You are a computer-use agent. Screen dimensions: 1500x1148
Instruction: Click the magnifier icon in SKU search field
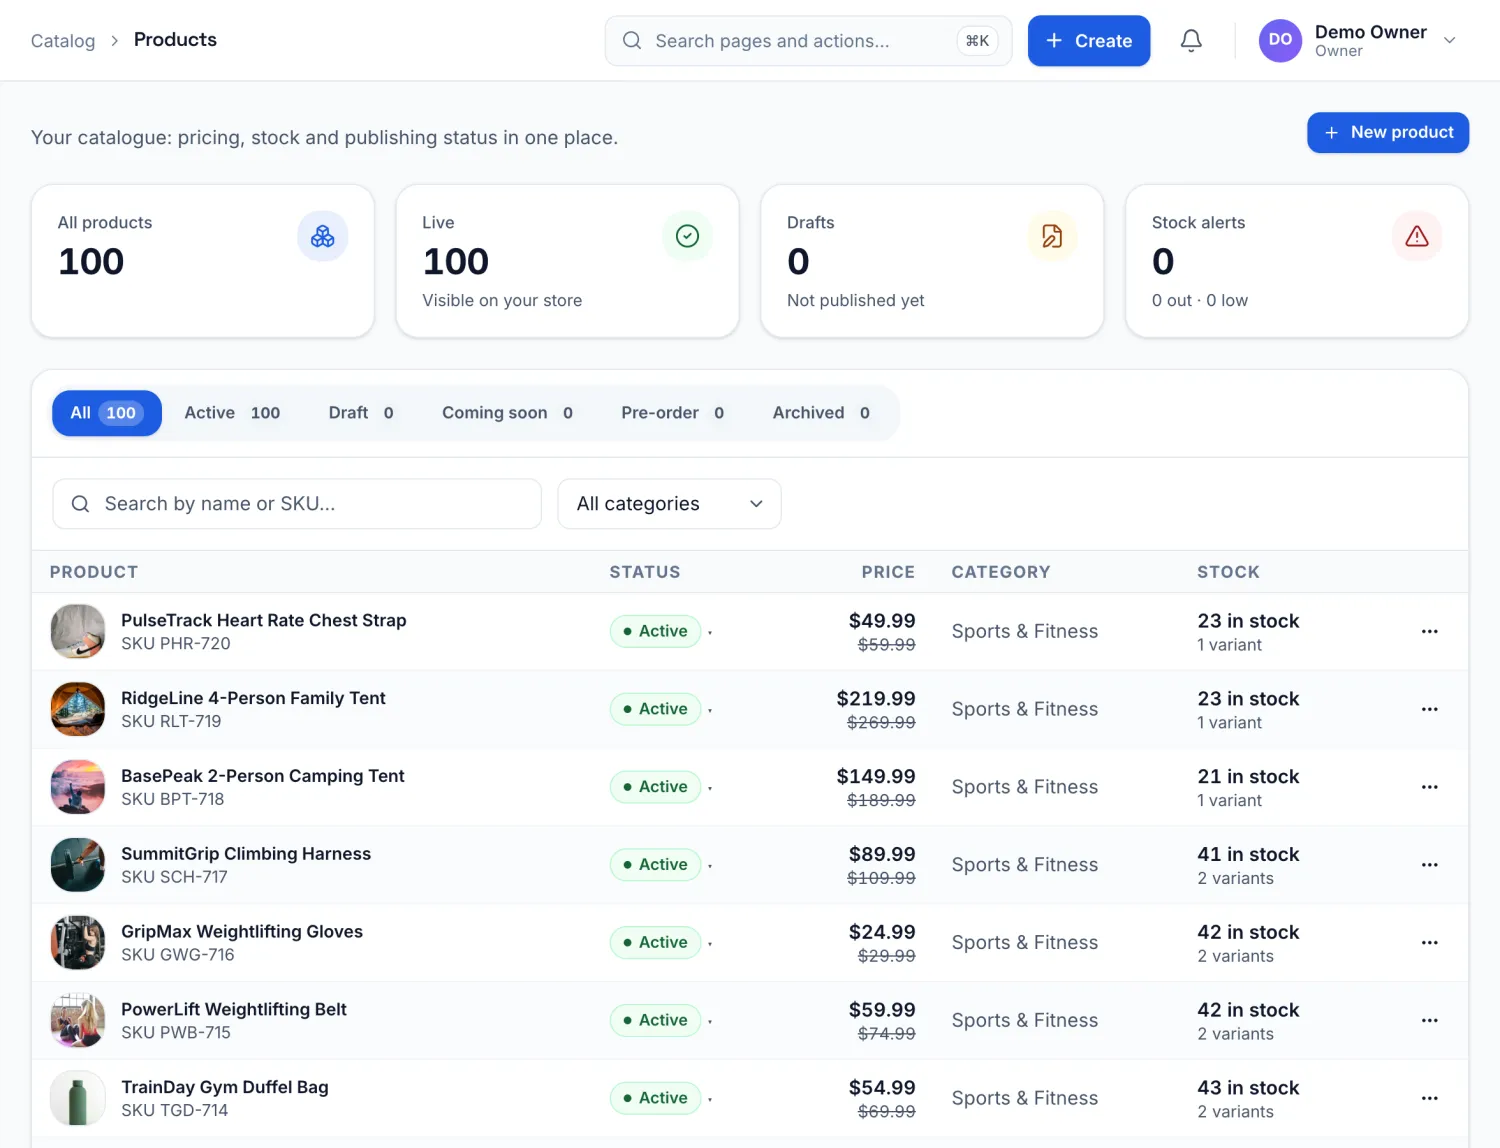coord(81,504)
